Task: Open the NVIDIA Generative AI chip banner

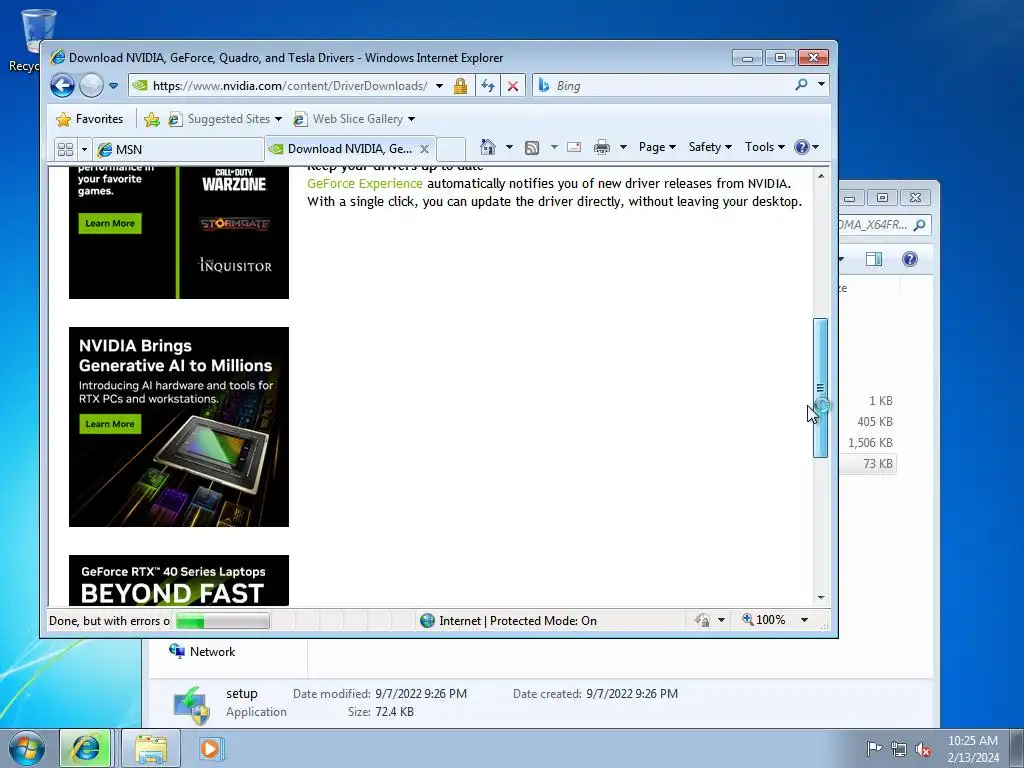Action: (179, 427)
